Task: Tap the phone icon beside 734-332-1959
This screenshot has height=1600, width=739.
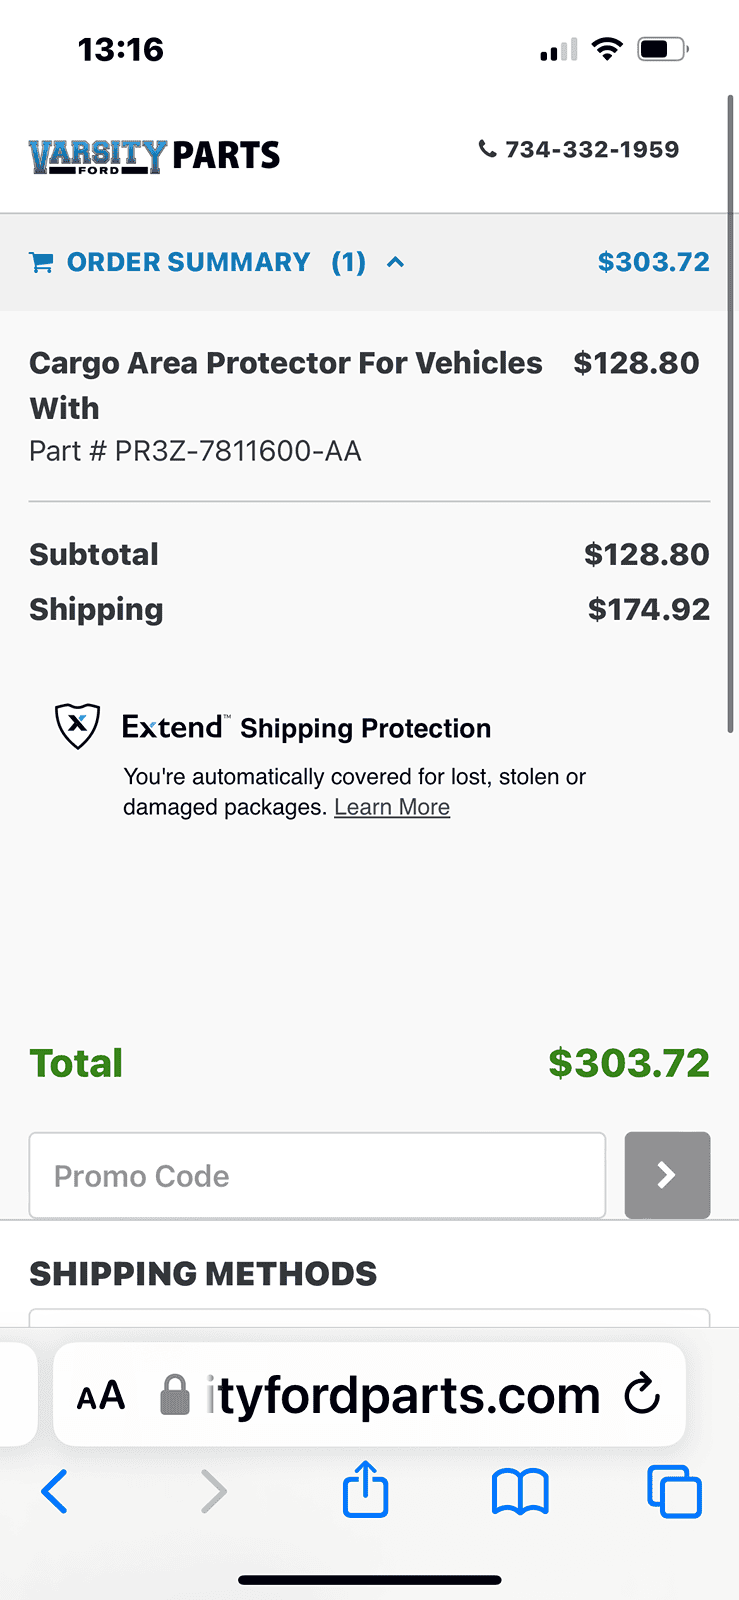Action: (x=487, y=149)
